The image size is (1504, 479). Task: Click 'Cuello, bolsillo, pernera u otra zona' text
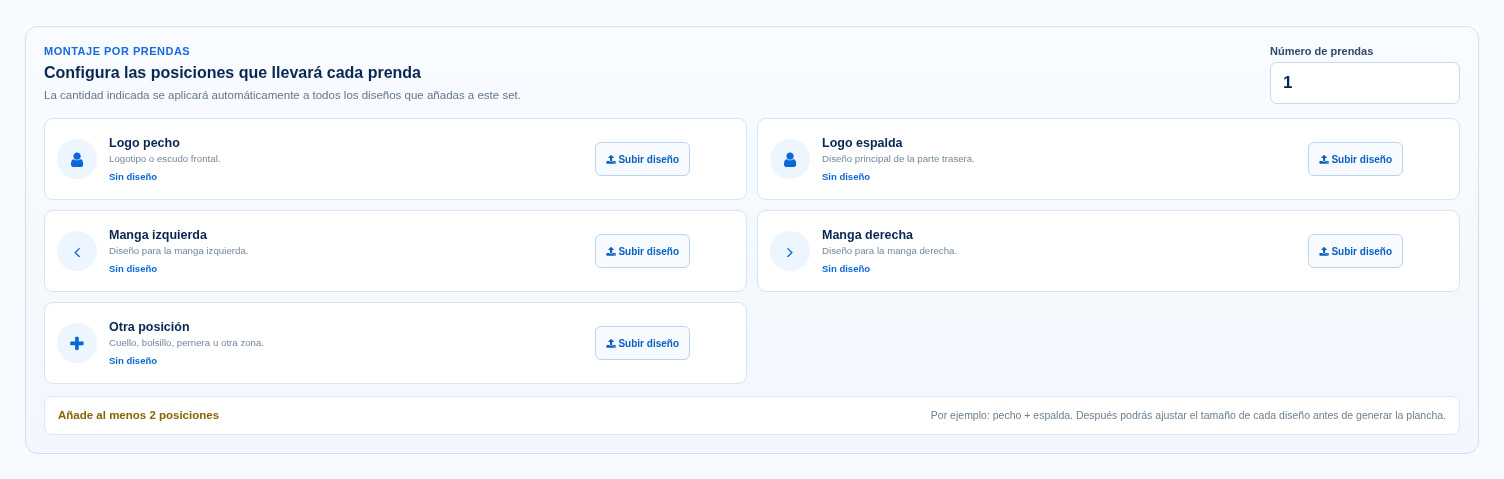[186, 343]
